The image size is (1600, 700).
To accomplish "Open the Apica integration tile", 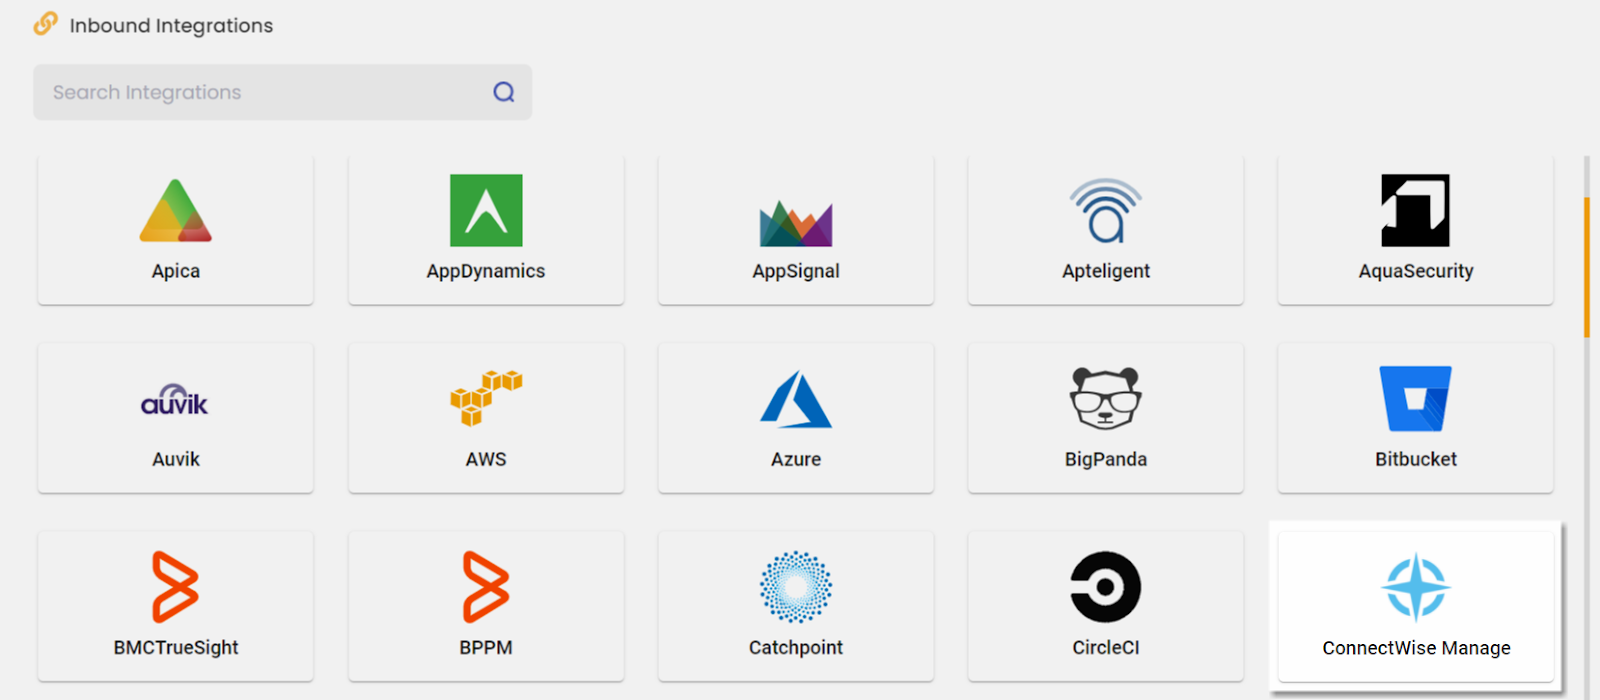I will pyautogui.click(x=176, y=230).
